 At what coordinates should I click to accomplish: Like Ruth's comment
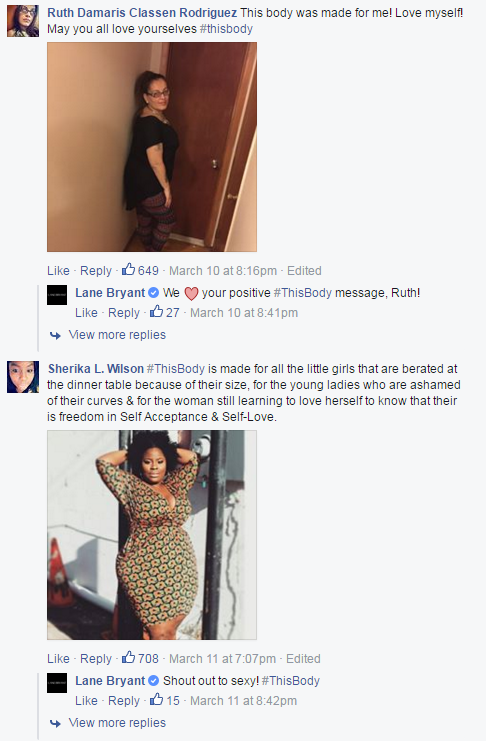[58, 271]
